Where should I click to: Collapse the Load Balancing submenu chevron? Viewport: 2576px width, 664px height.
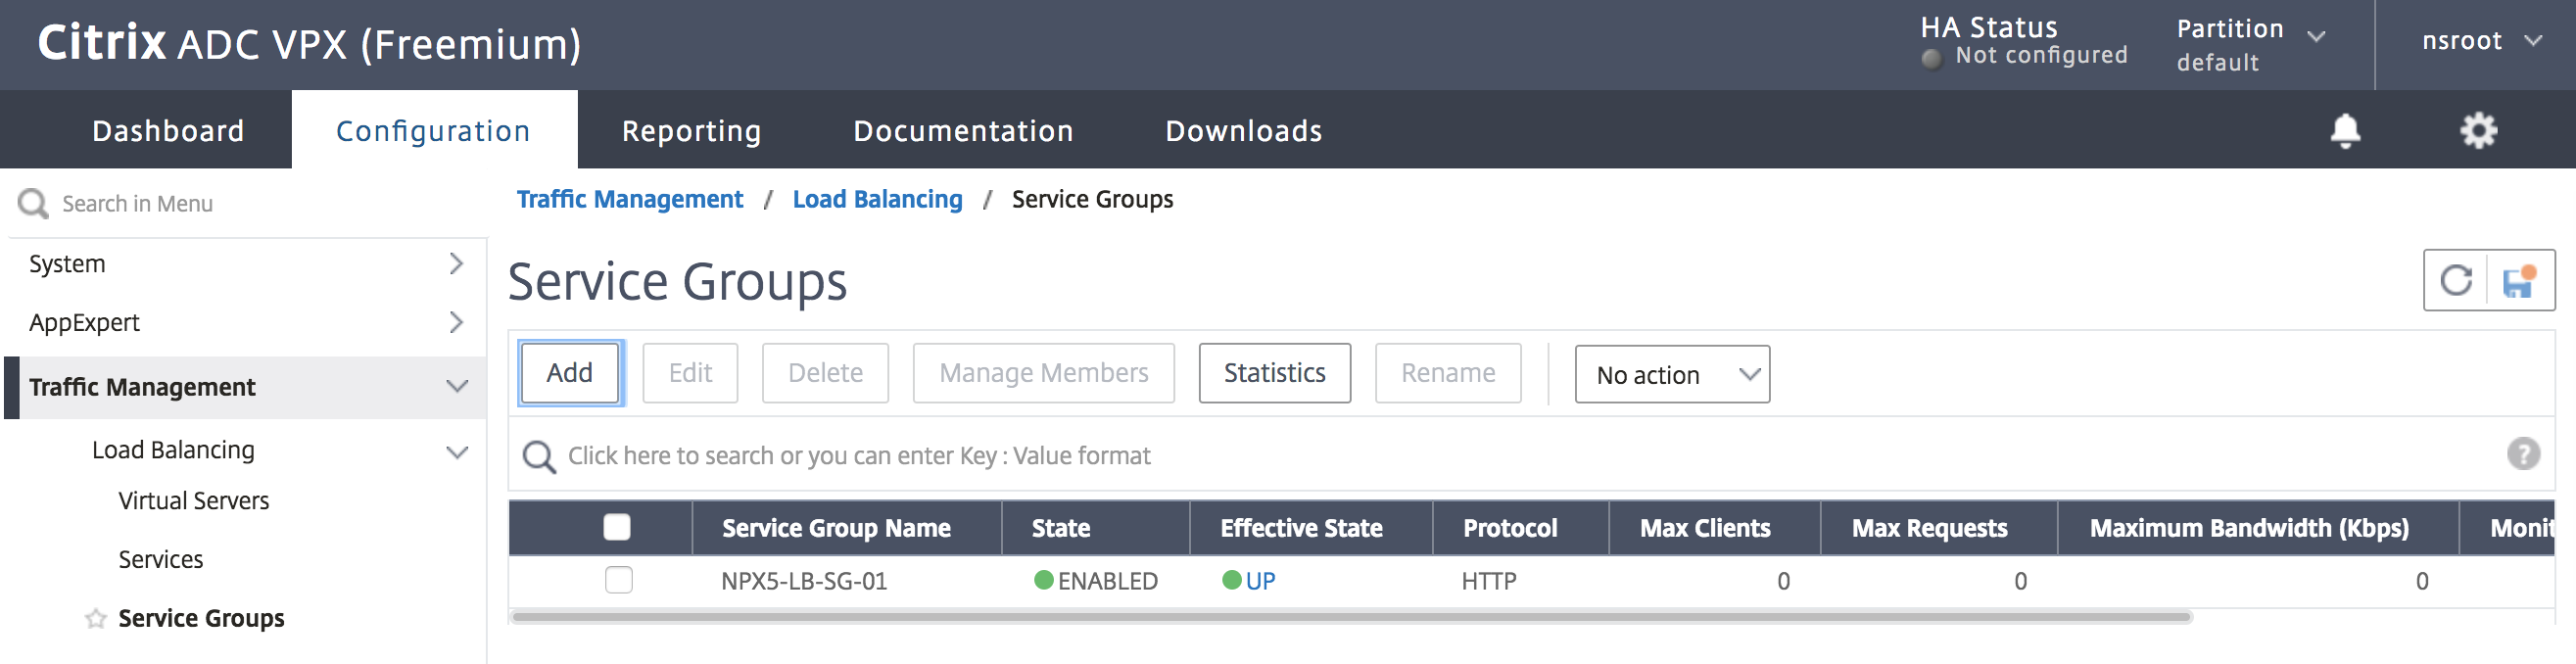(457, 452)
